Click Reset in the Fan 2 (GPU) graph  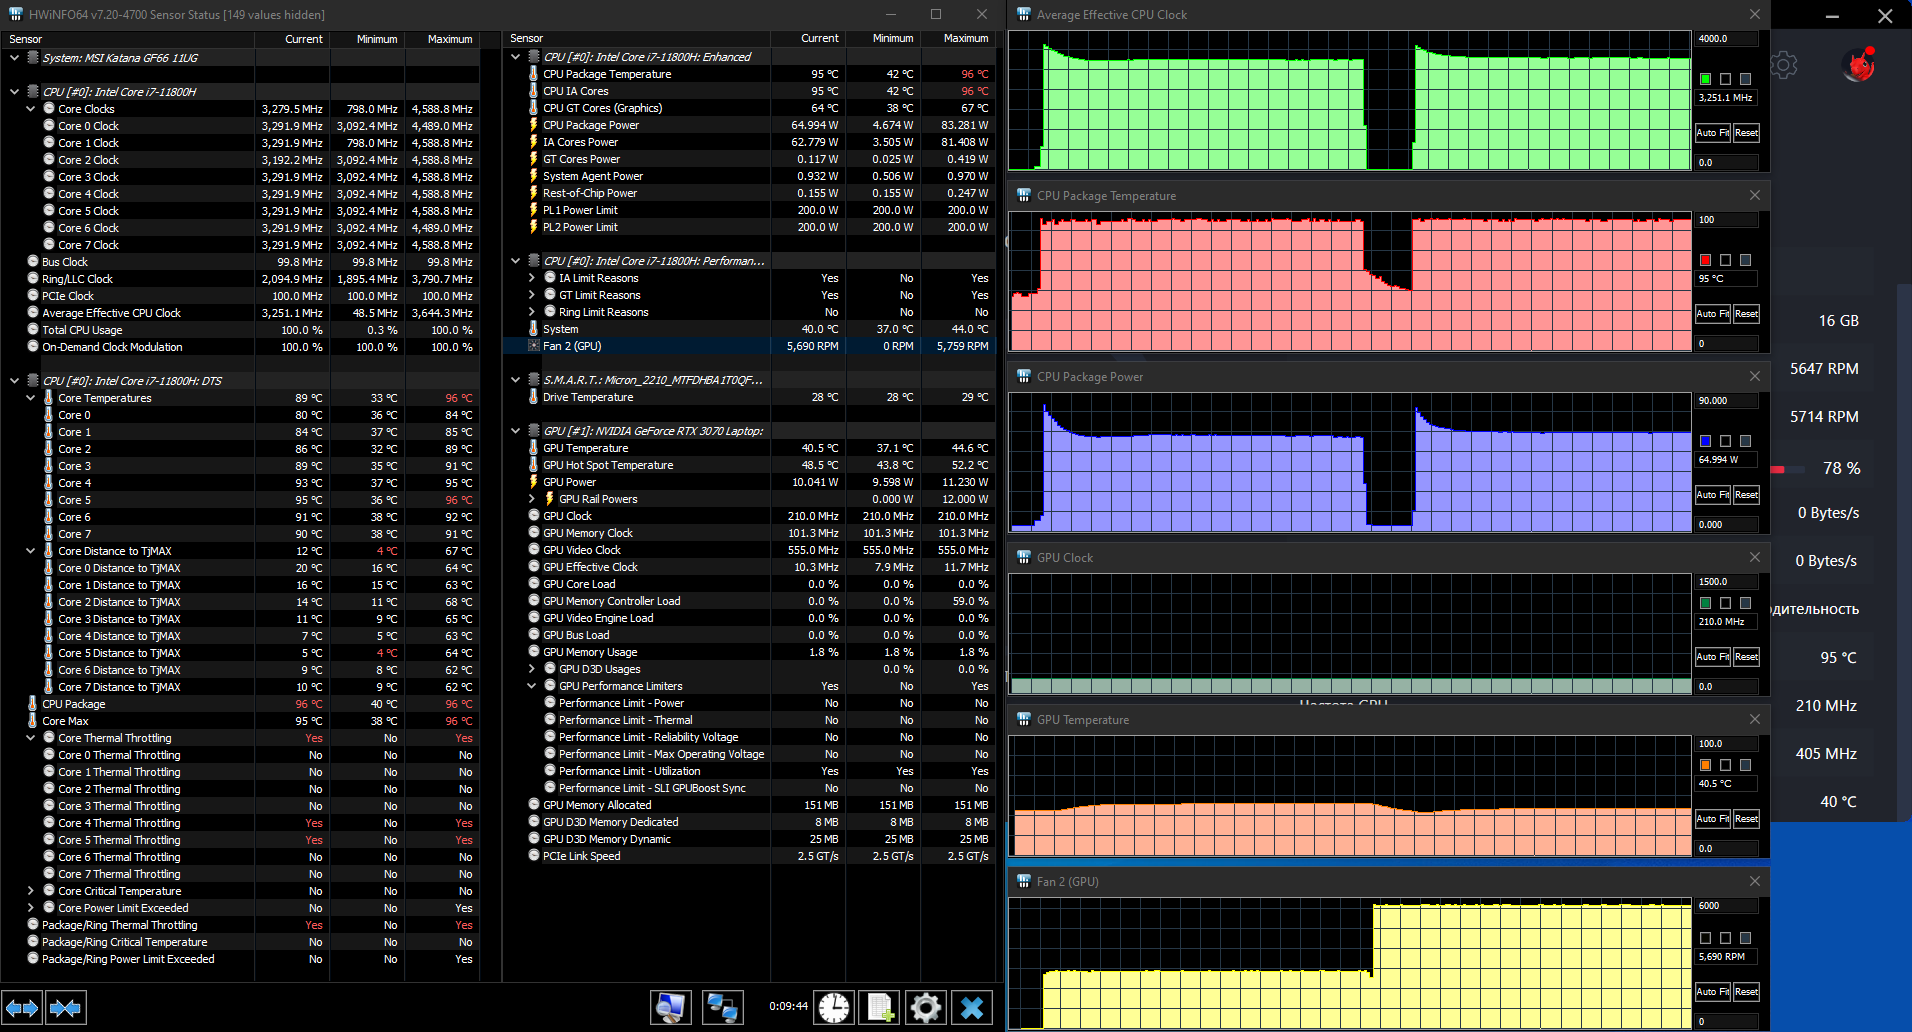(x=1746, y=992)
